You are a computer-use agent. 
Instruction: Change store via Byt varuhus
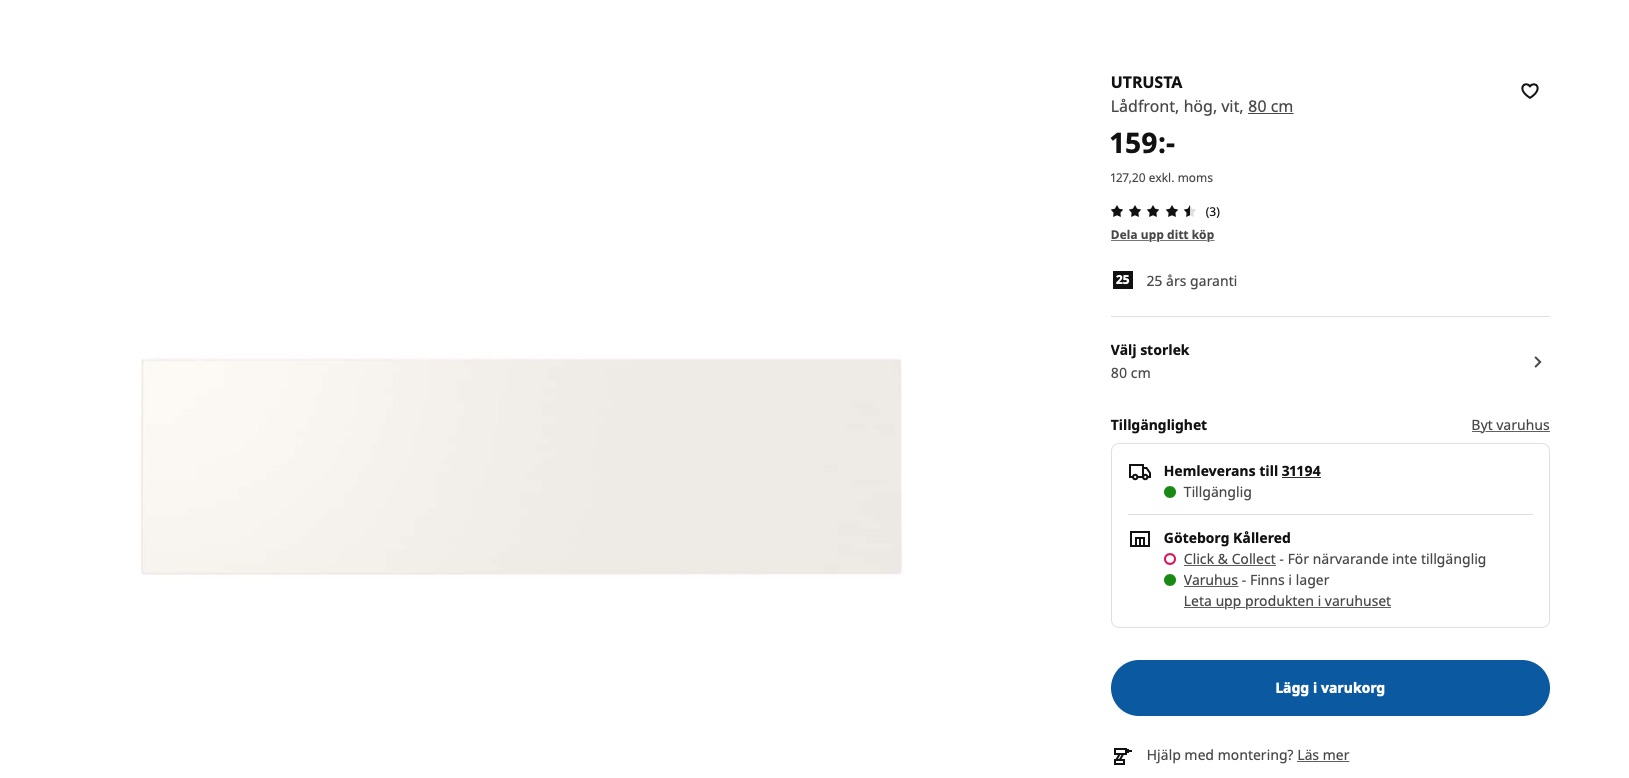(1509, 425)
